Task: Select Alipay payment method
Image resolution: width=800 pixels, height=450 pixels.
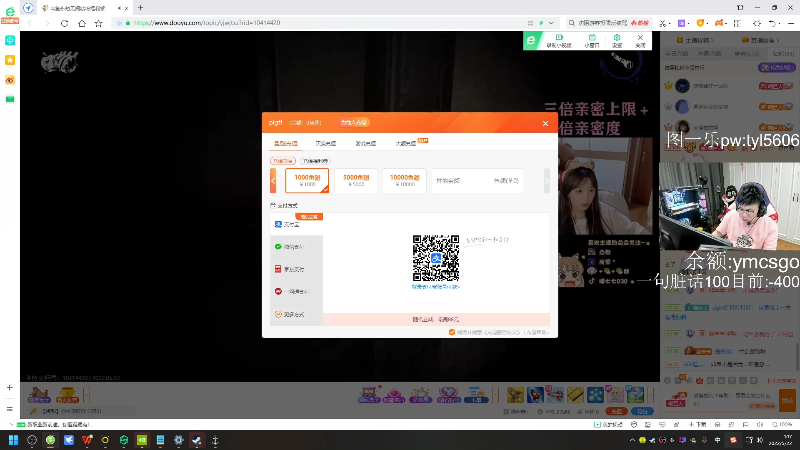Action: 296,224
